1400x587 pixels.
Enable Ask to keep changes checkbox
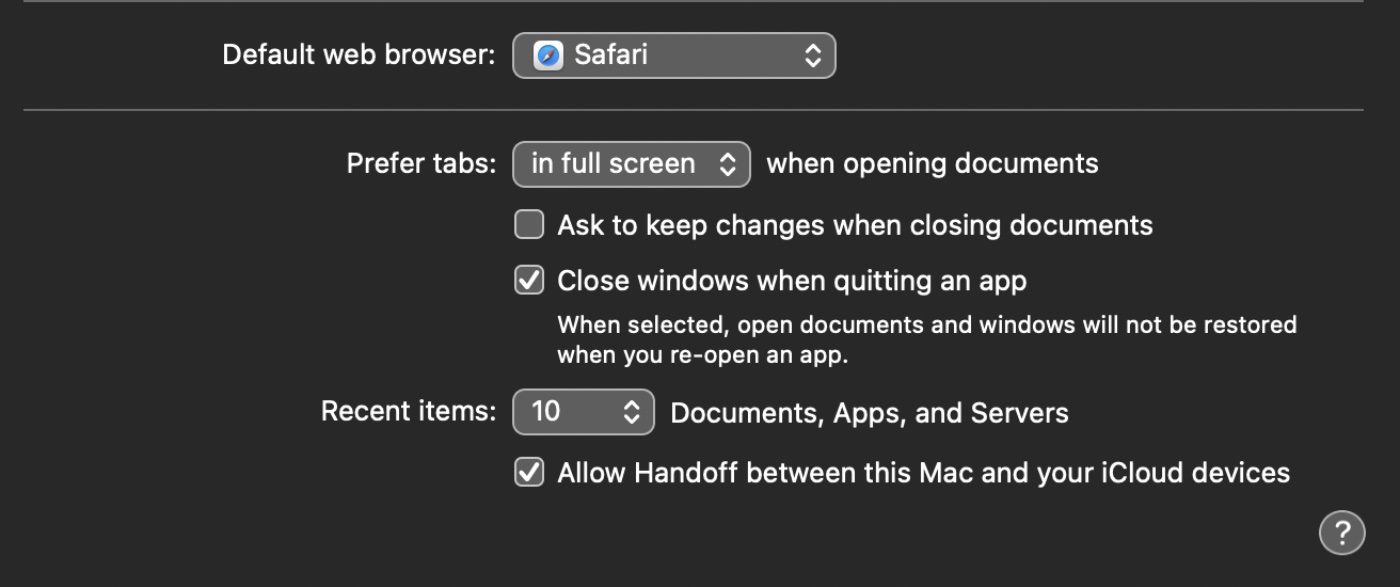click(x=529, y=225)
